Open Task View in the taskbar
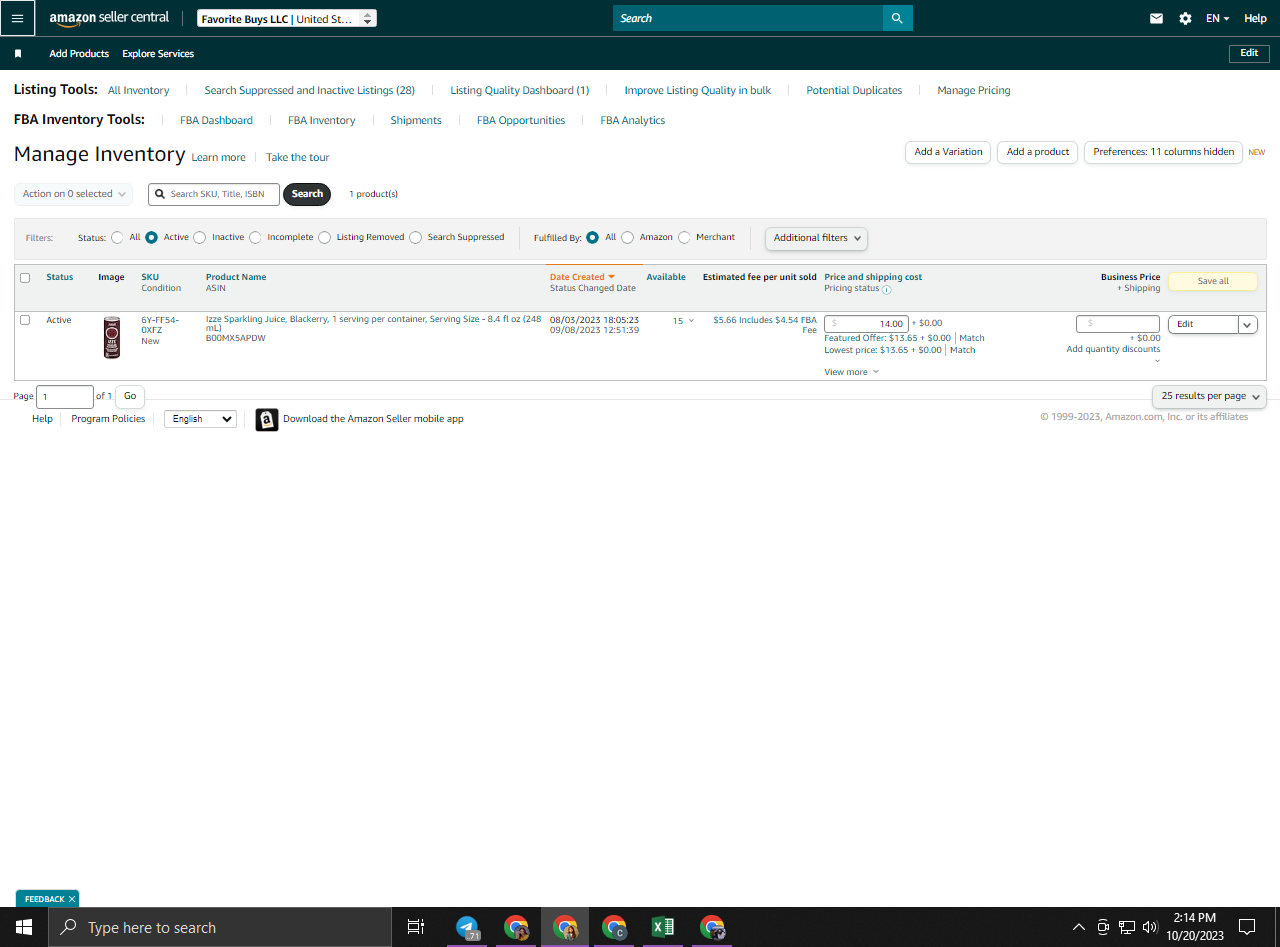 click(416, 927)
